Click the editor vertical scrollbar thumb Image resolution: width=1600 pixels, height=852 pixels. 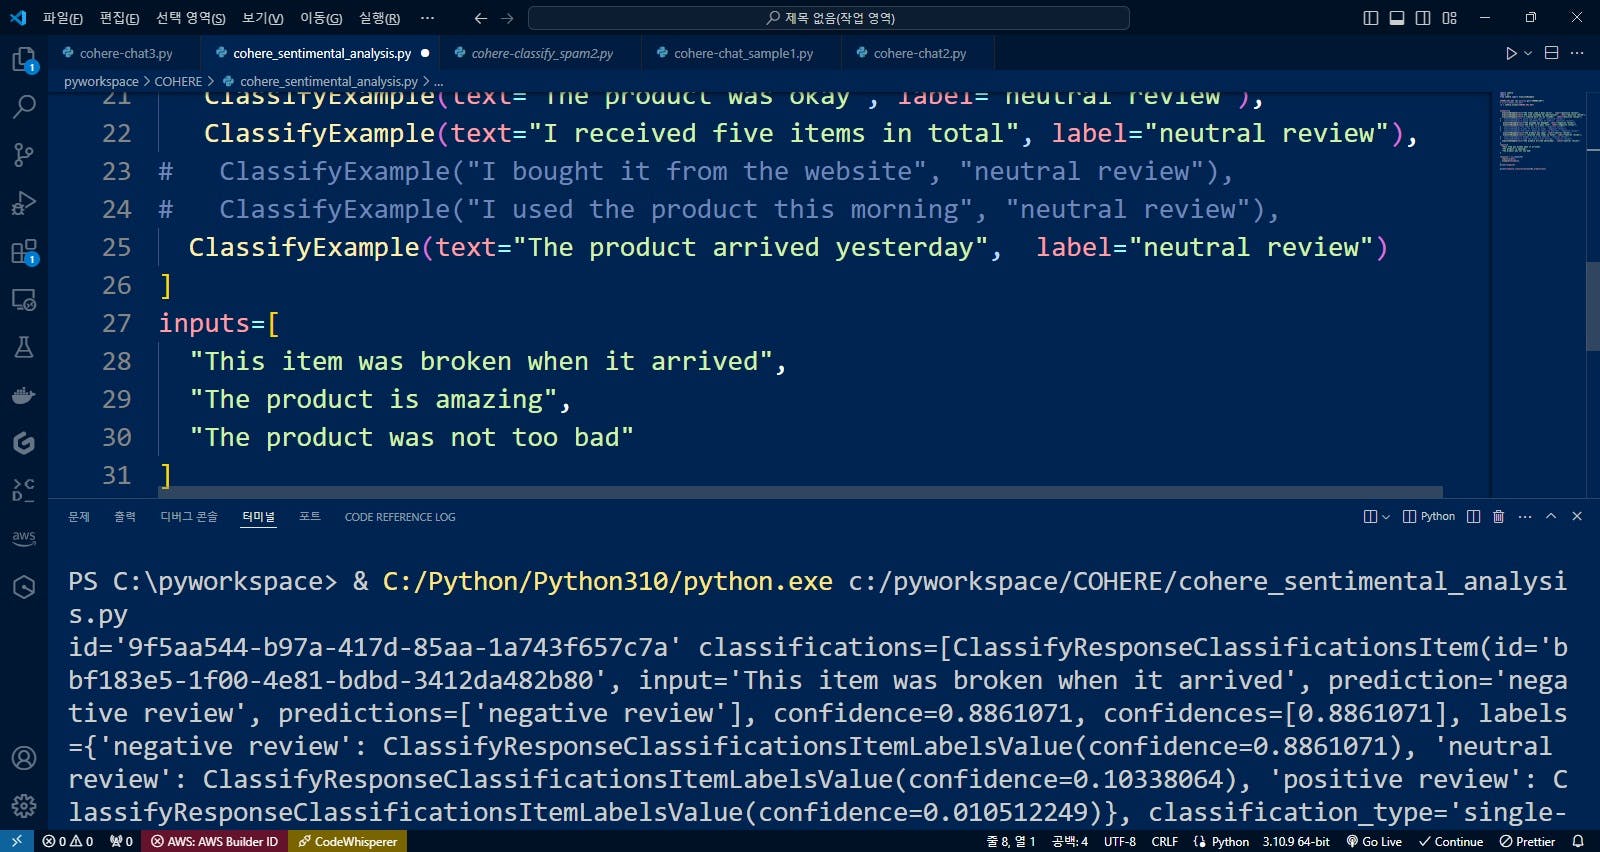(1593, 306)
